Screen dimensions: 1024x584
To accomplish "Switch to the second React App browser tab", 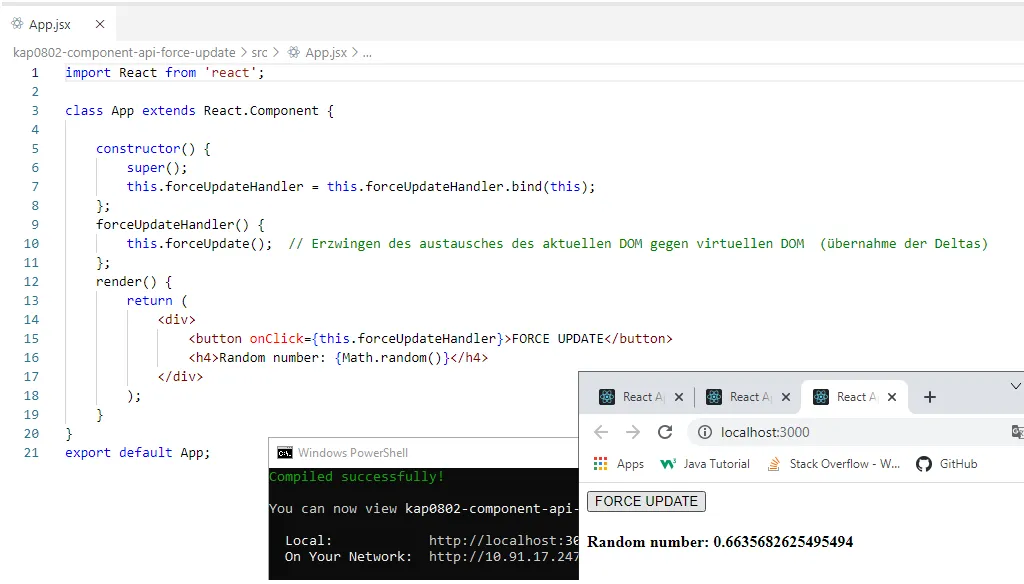I will pos(750,397).
